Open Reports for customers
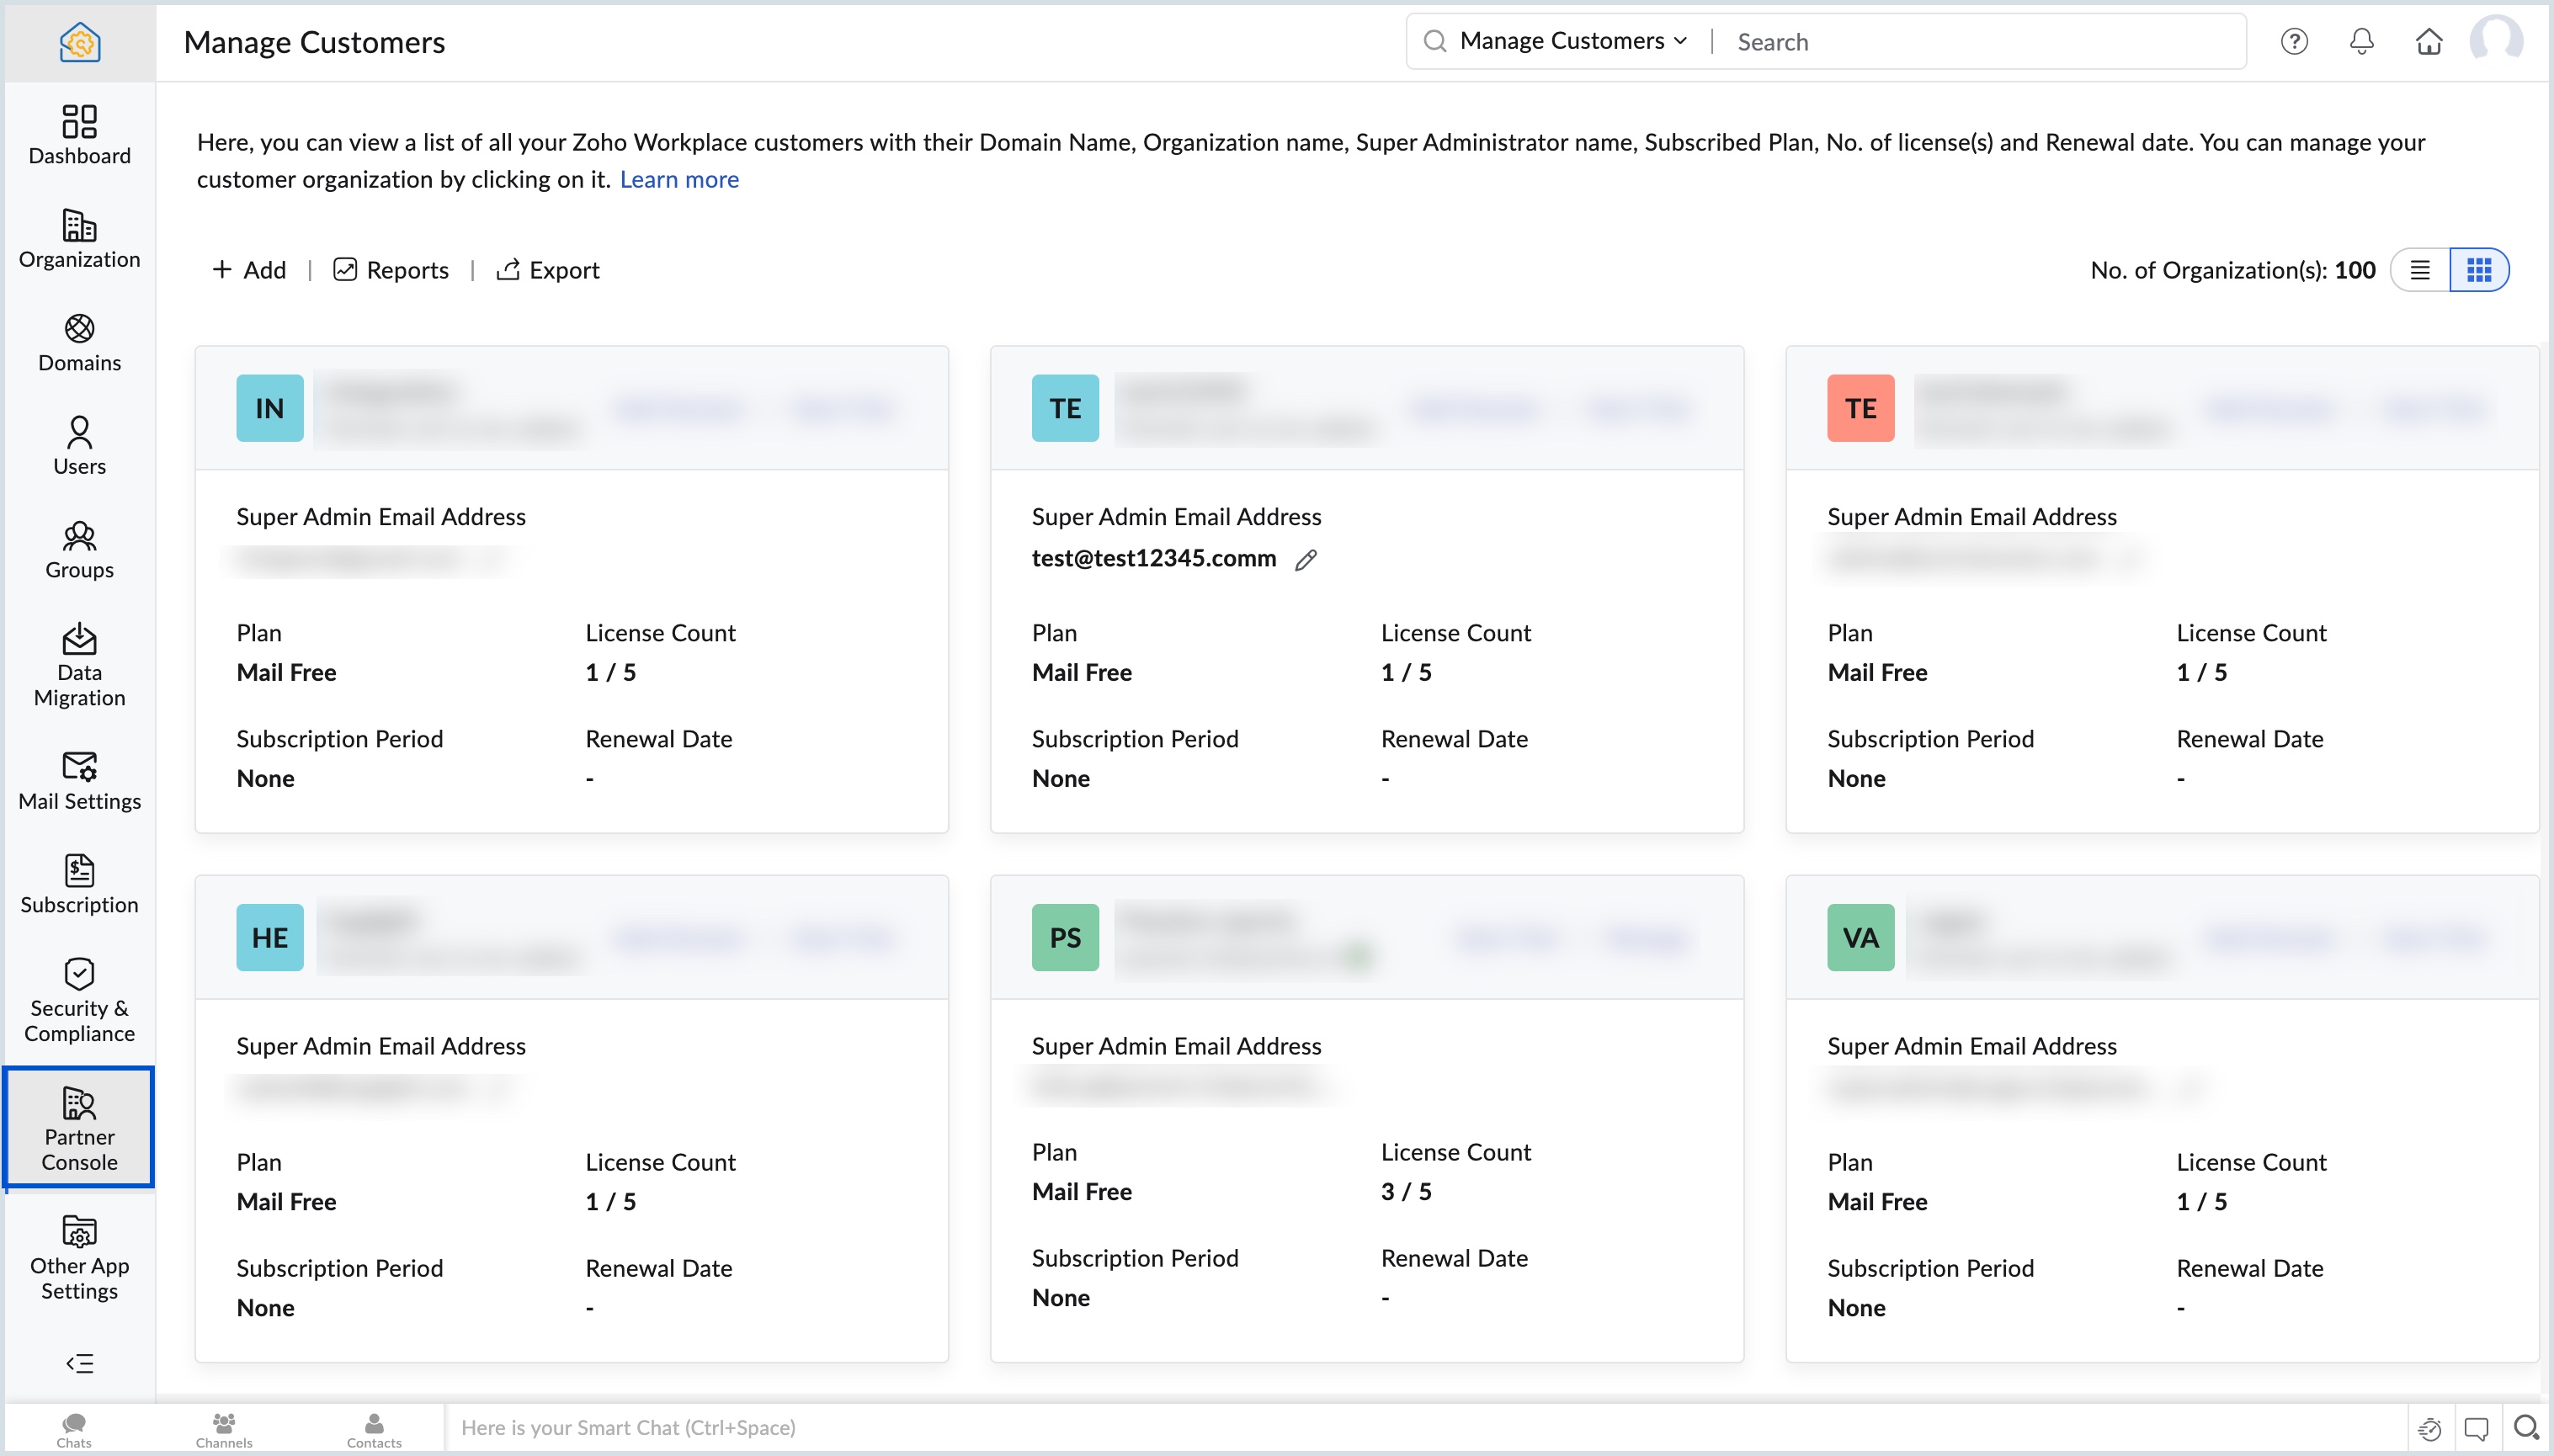This screenshot has width=2554, height=1456. (391, 270)
